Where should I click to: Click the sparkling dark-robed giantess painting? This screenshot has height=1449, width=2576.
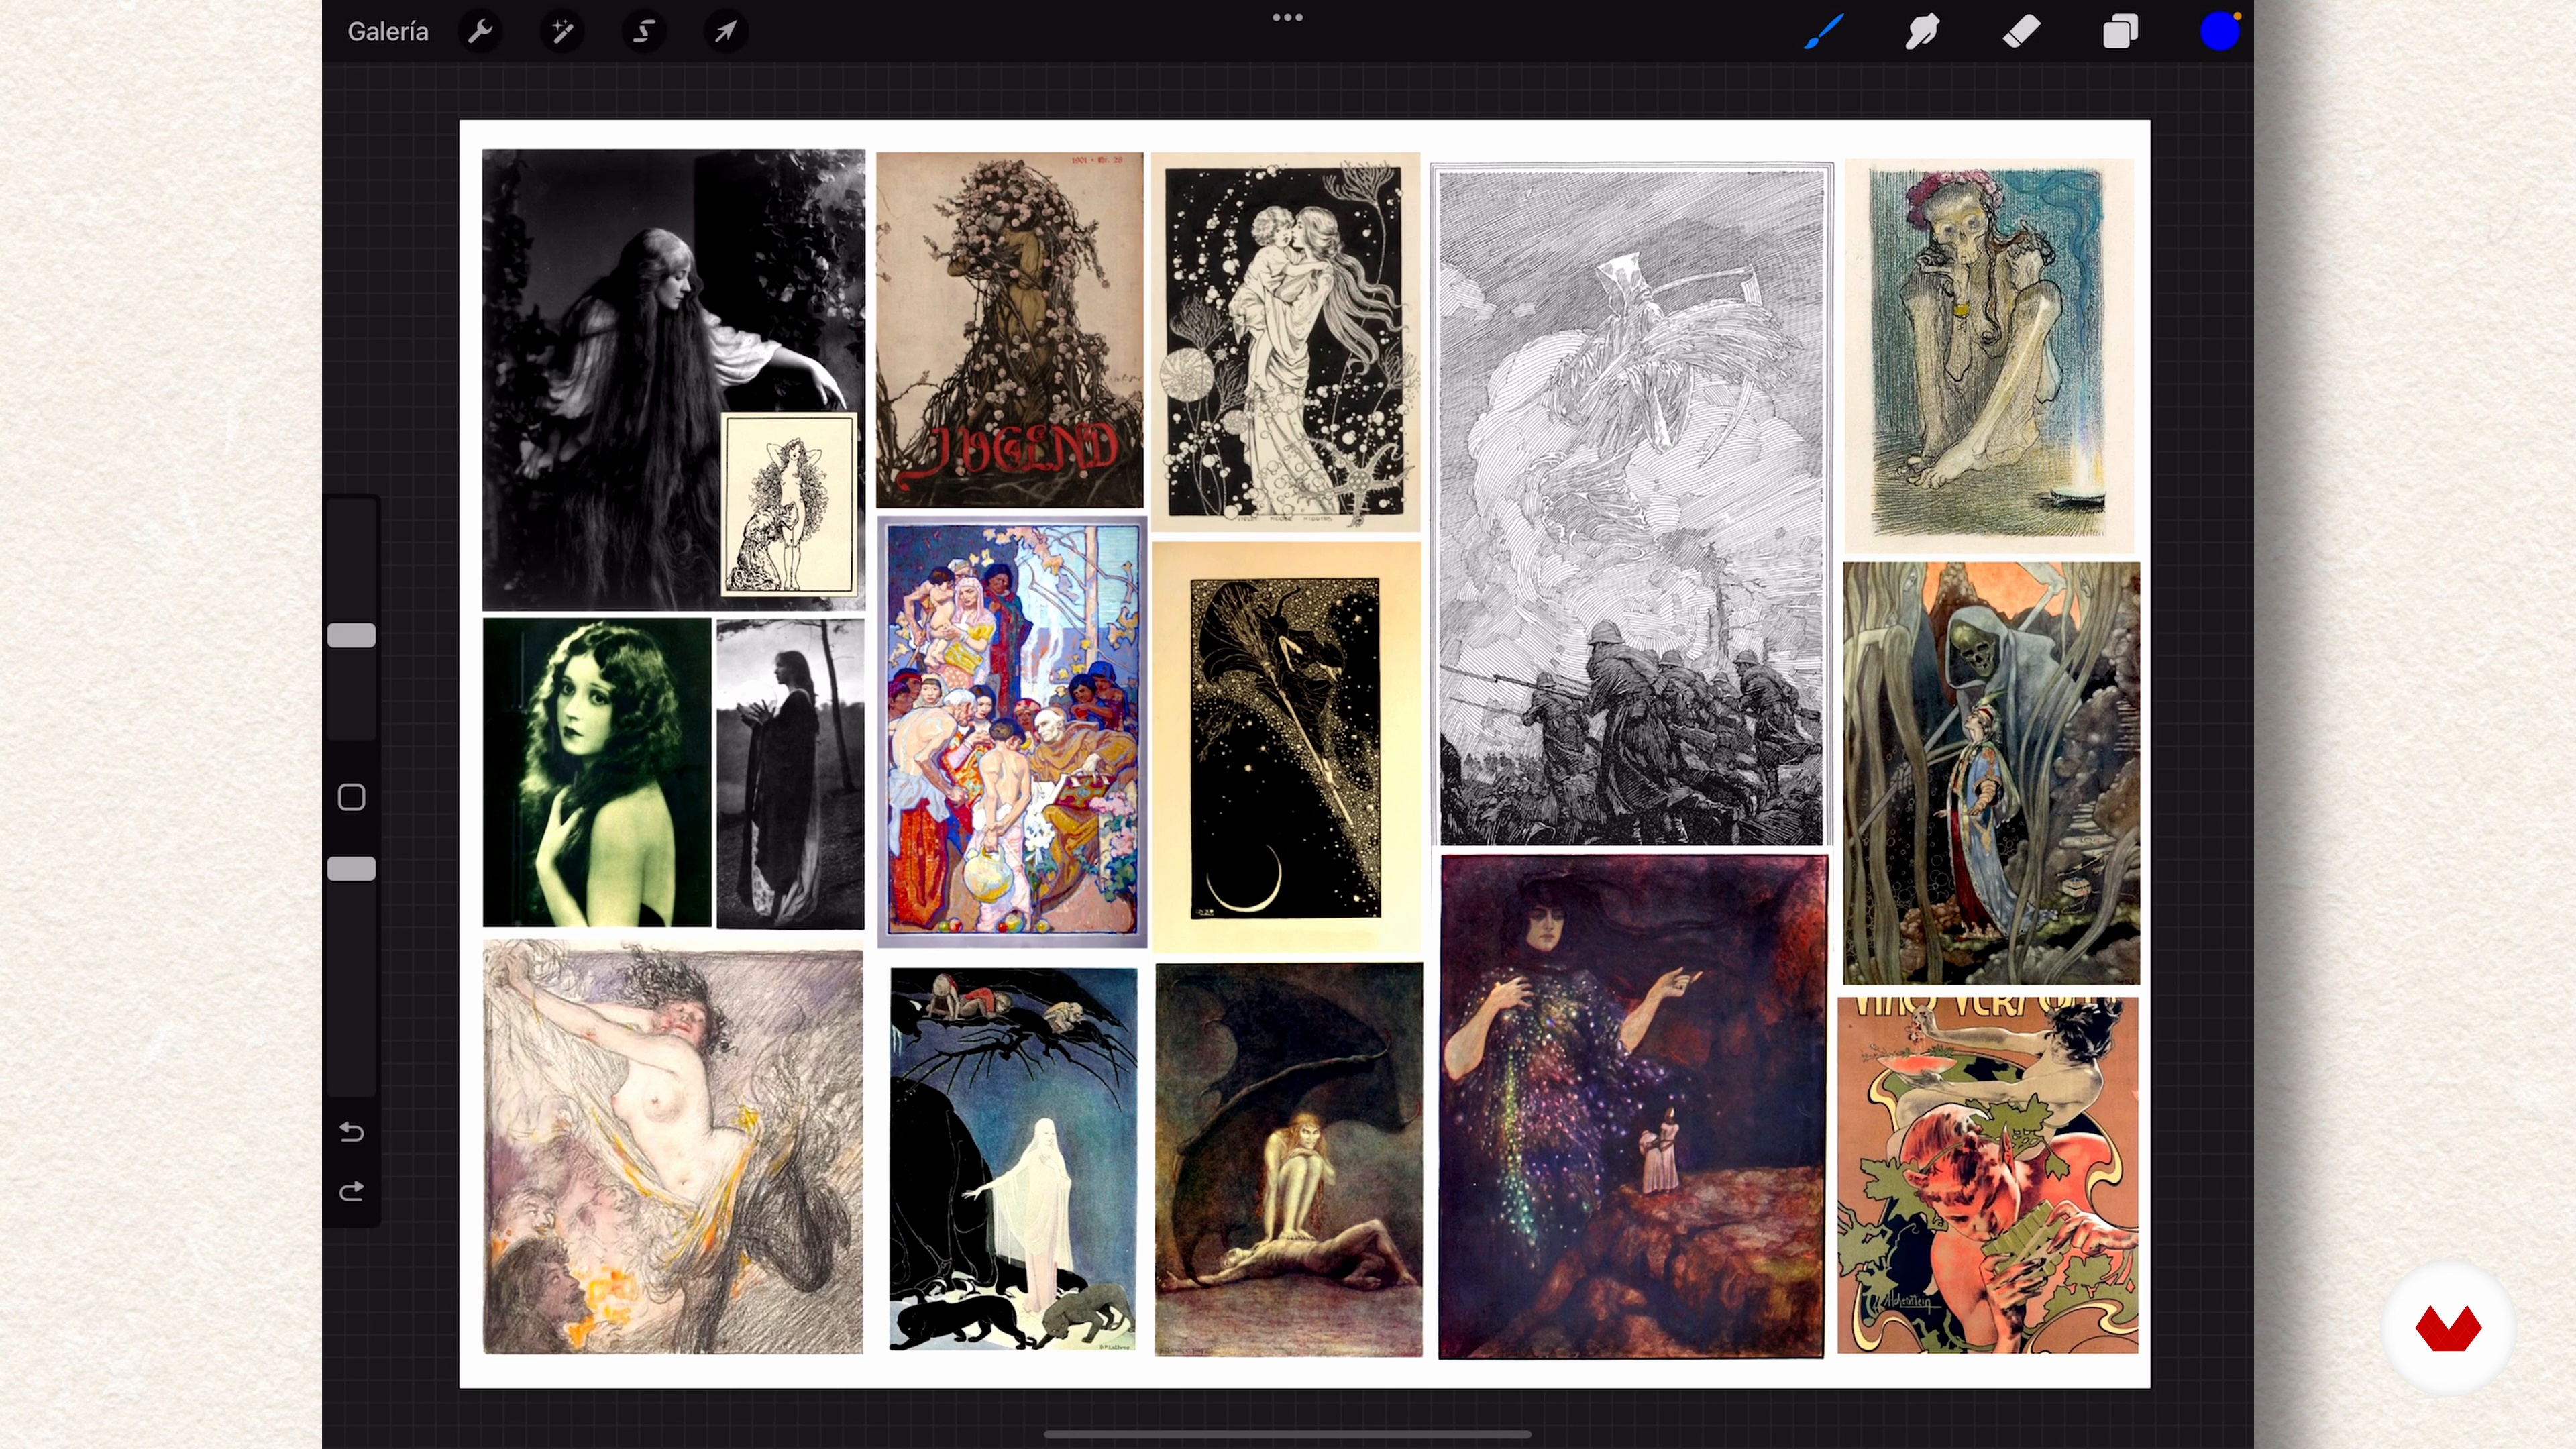(x=1633, y=1107)
